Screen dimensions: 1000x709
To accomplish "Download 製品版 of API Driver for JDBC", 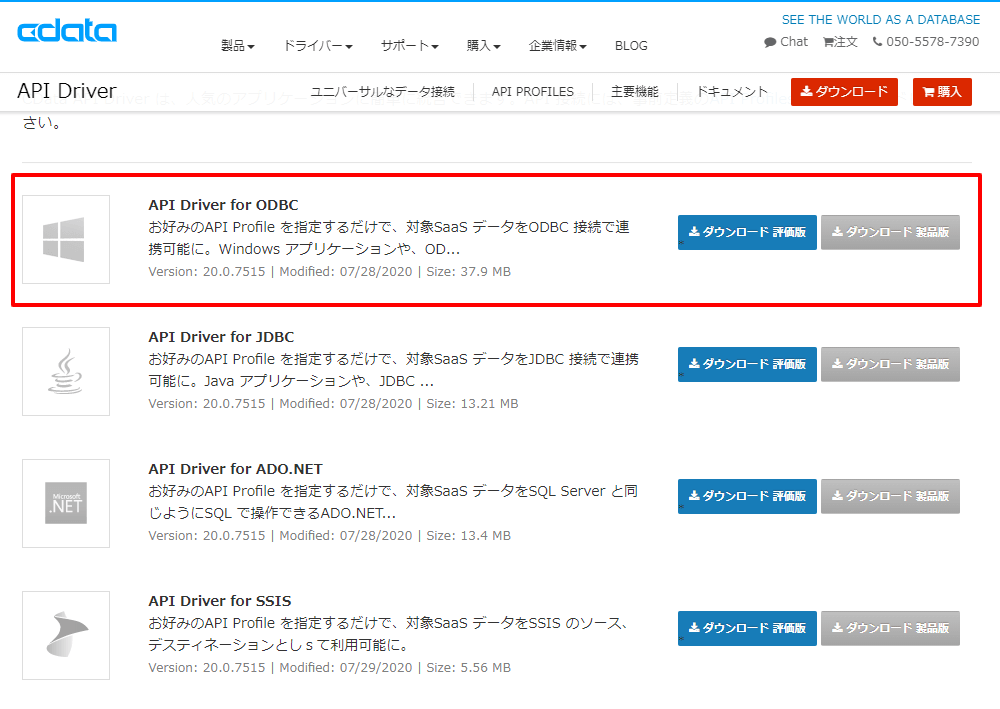I will point(890,364).
